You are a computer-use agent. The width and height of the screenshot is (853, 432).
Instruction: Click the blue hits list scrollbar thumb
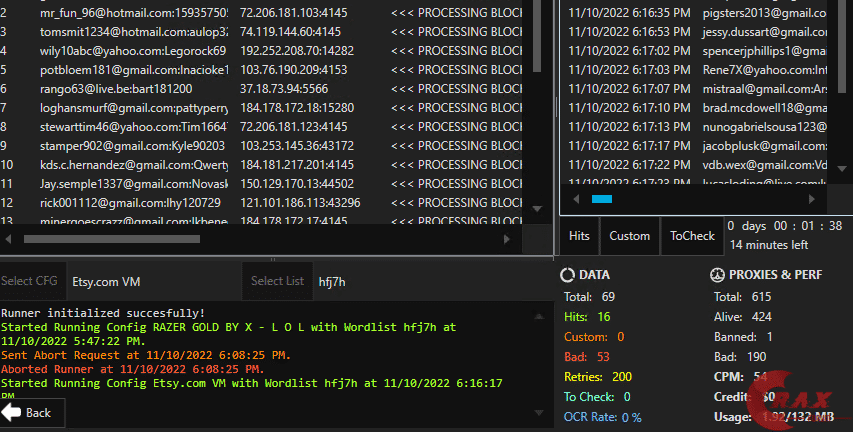(602, 199)
